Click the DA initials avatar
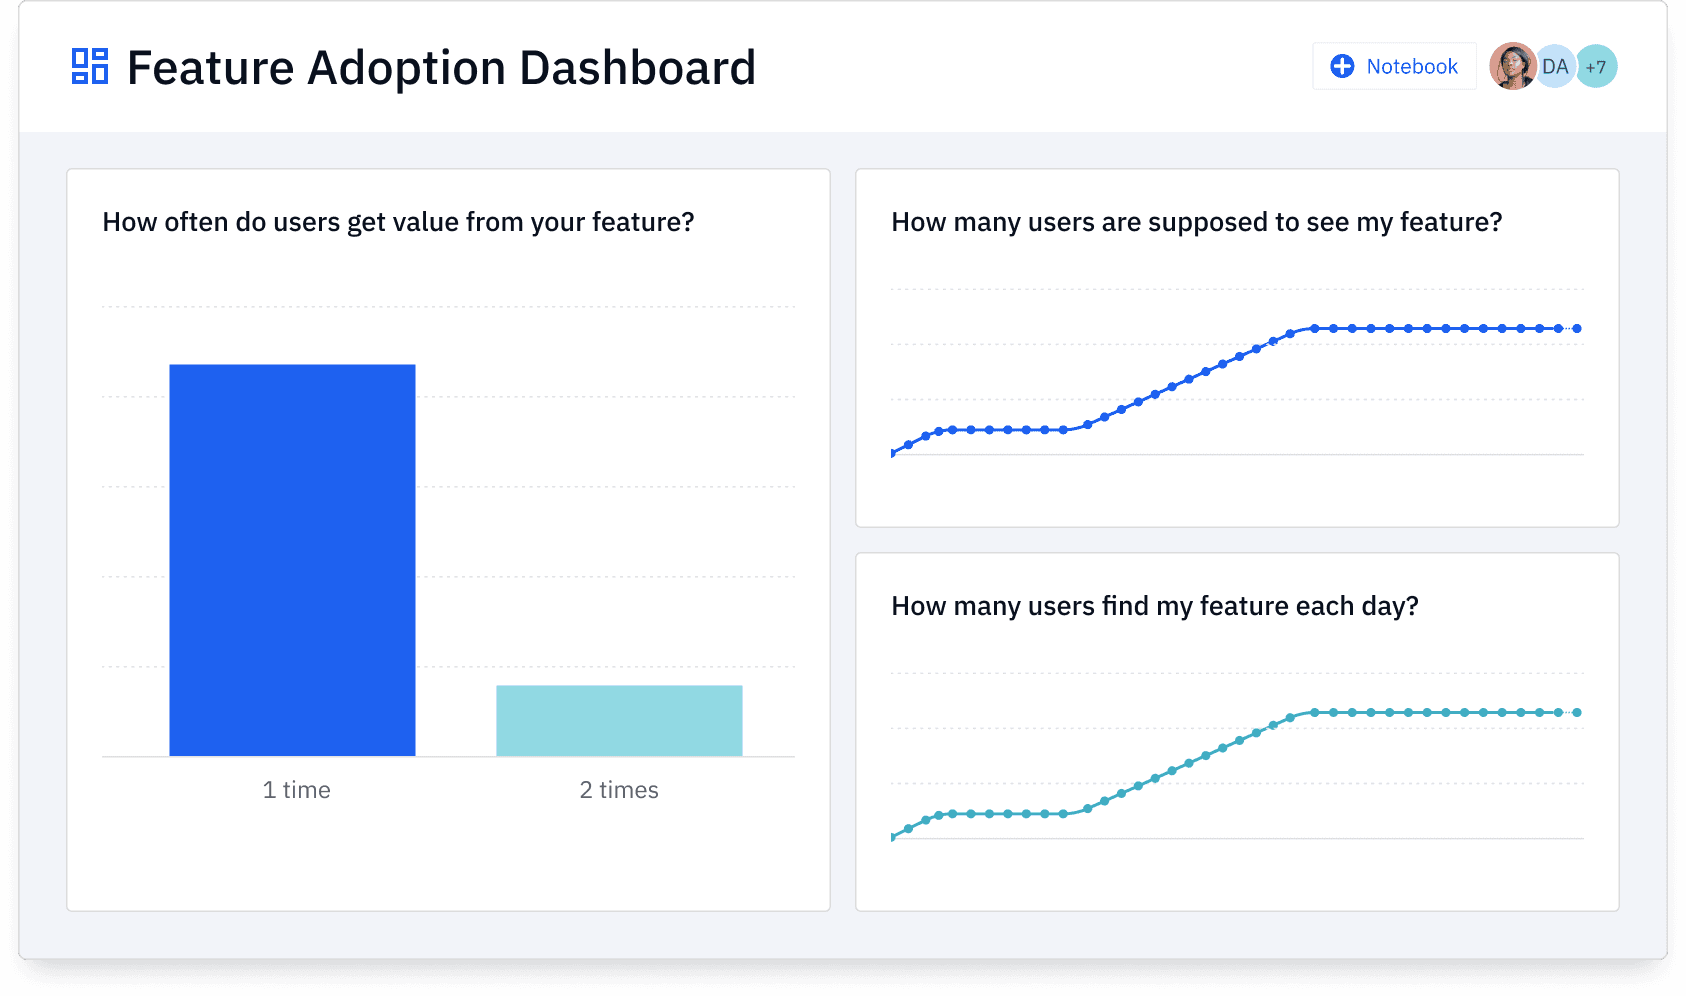Viewport: 1686px width, 996px height. pos(1555,66)
